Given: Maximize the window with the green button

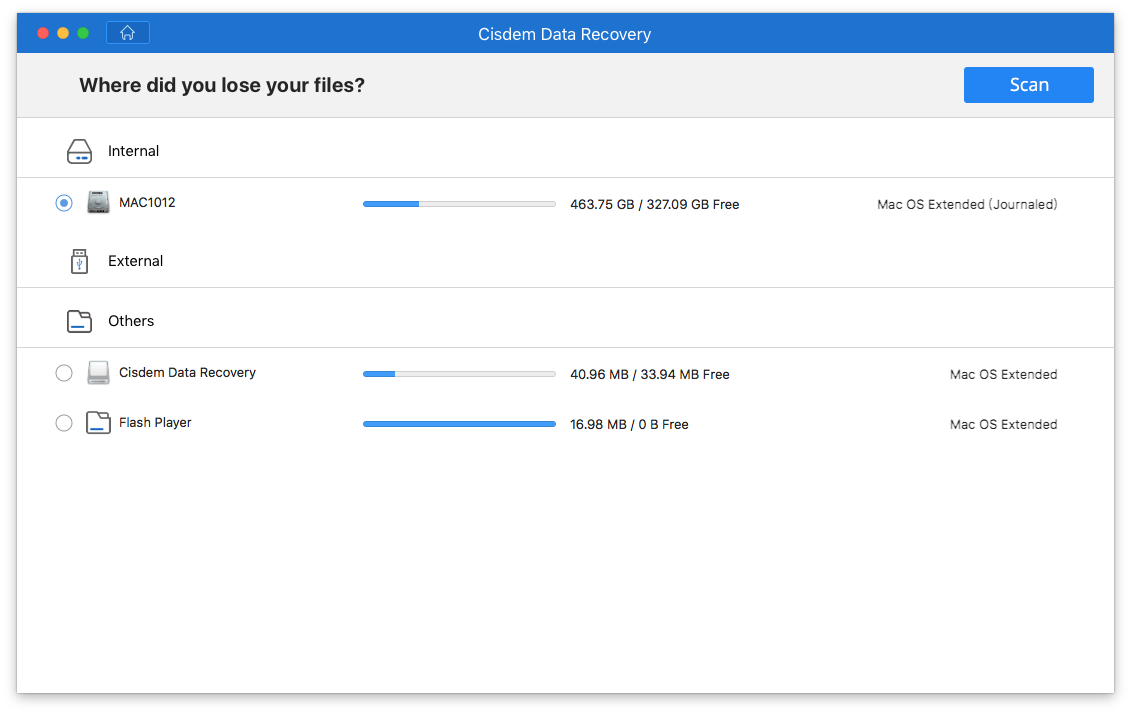Looking at the screenshot, I should pyautogui.click(x=83, y=33).
